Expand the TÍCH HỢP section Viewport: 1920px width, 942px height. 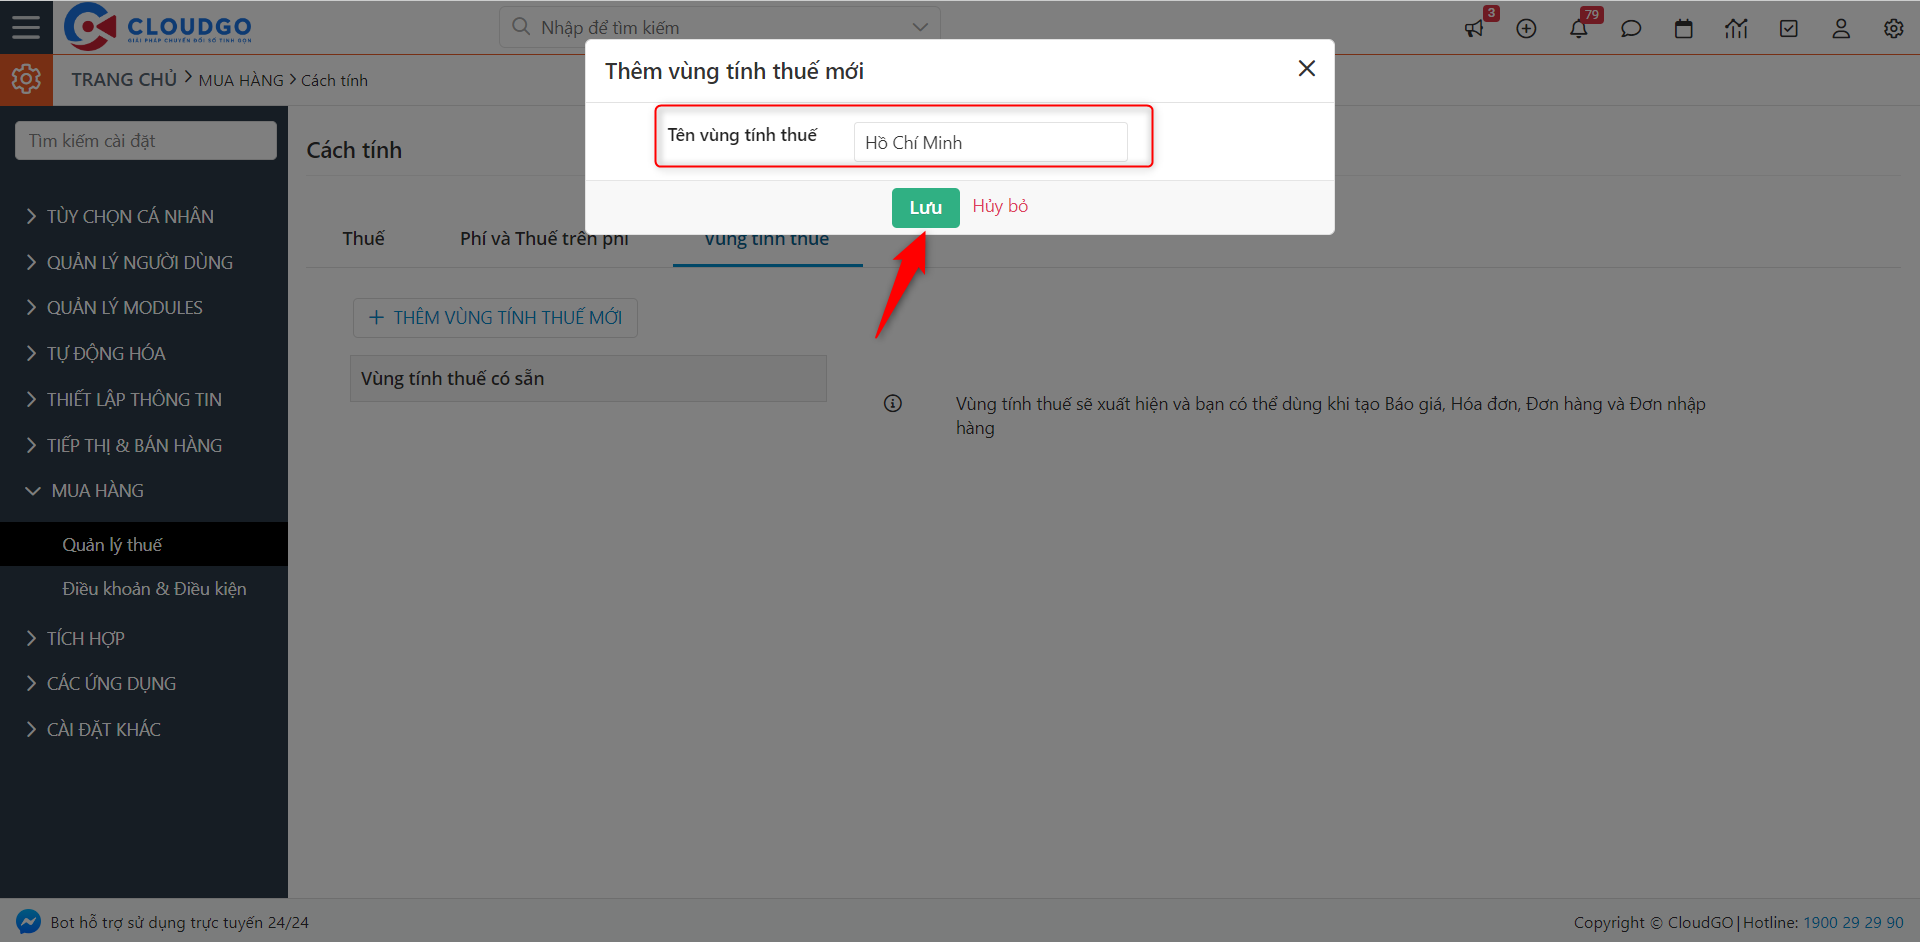[x=85, y=638]
